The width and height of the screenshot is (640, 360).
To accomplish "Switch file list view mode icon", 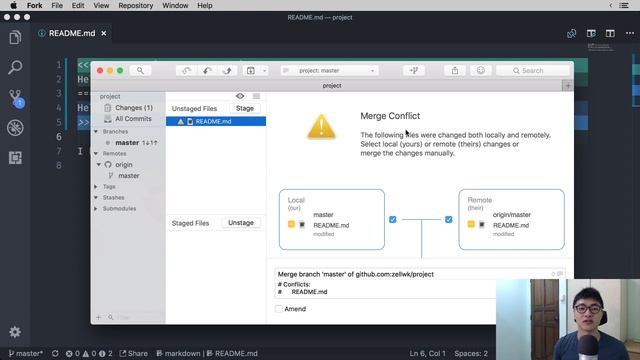I will [x=256, y=96].
